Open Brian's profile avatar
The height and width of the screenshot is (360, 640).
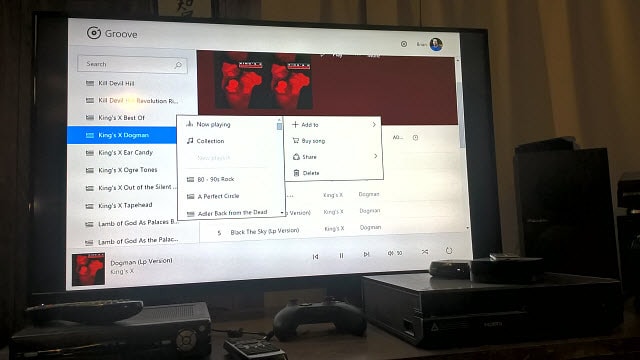(x=436, y=44)
